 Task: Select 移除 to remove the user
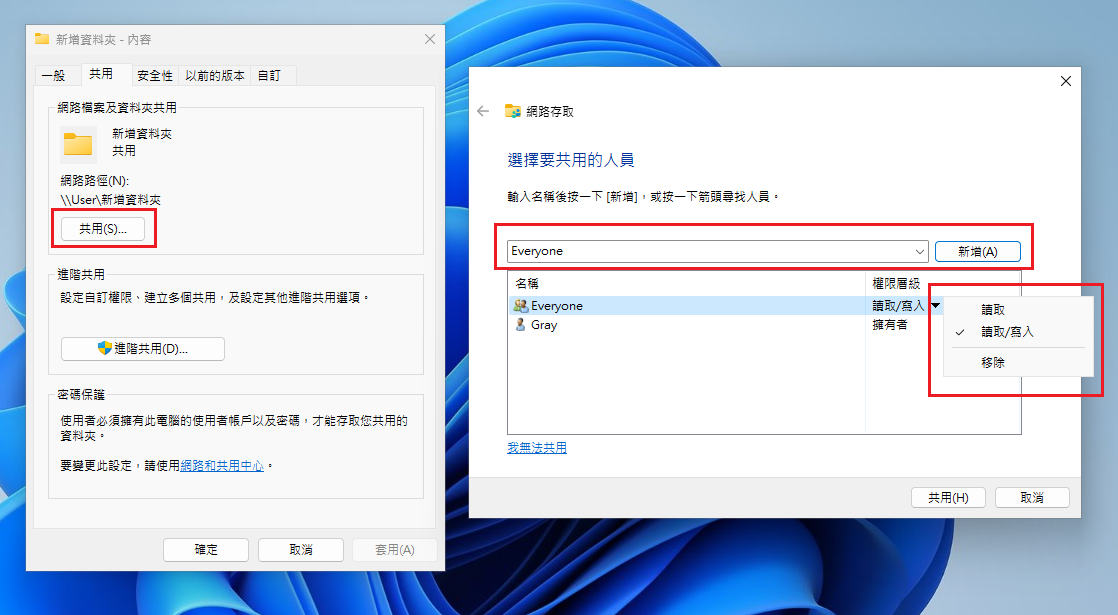click(993, 362)
